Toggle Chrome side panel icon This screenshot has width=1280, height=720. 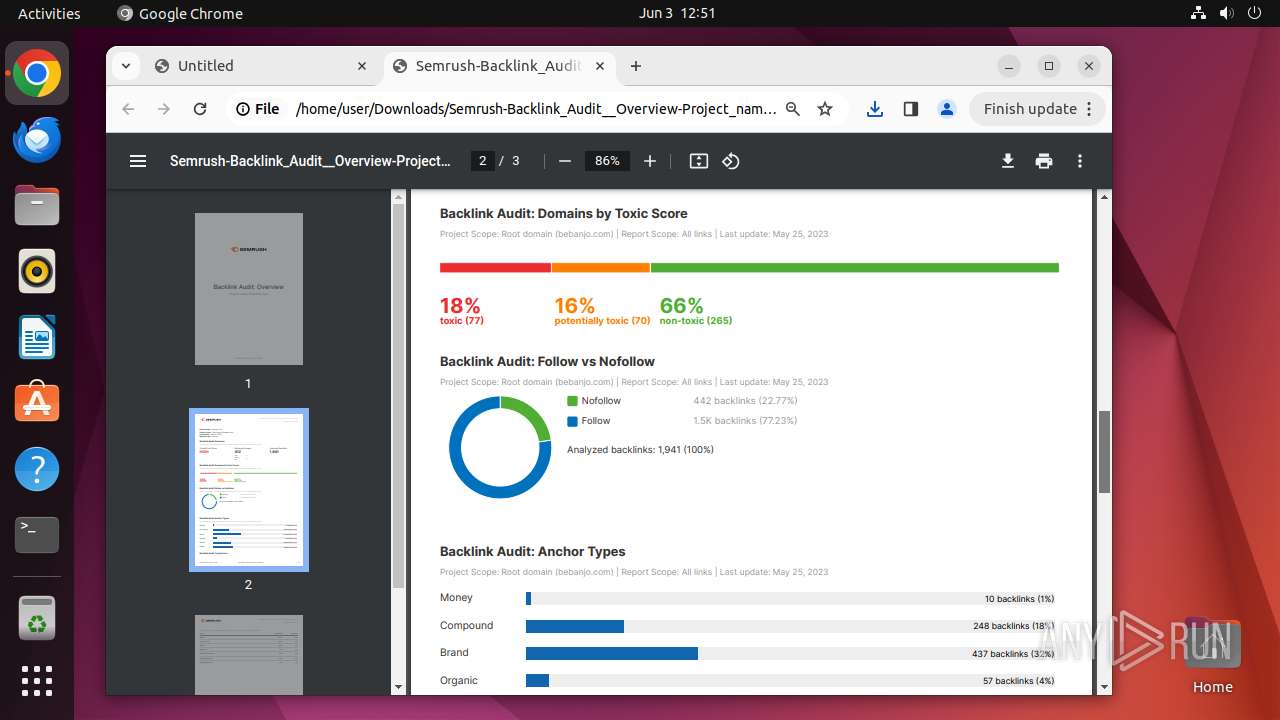click(x=911, y=109)
